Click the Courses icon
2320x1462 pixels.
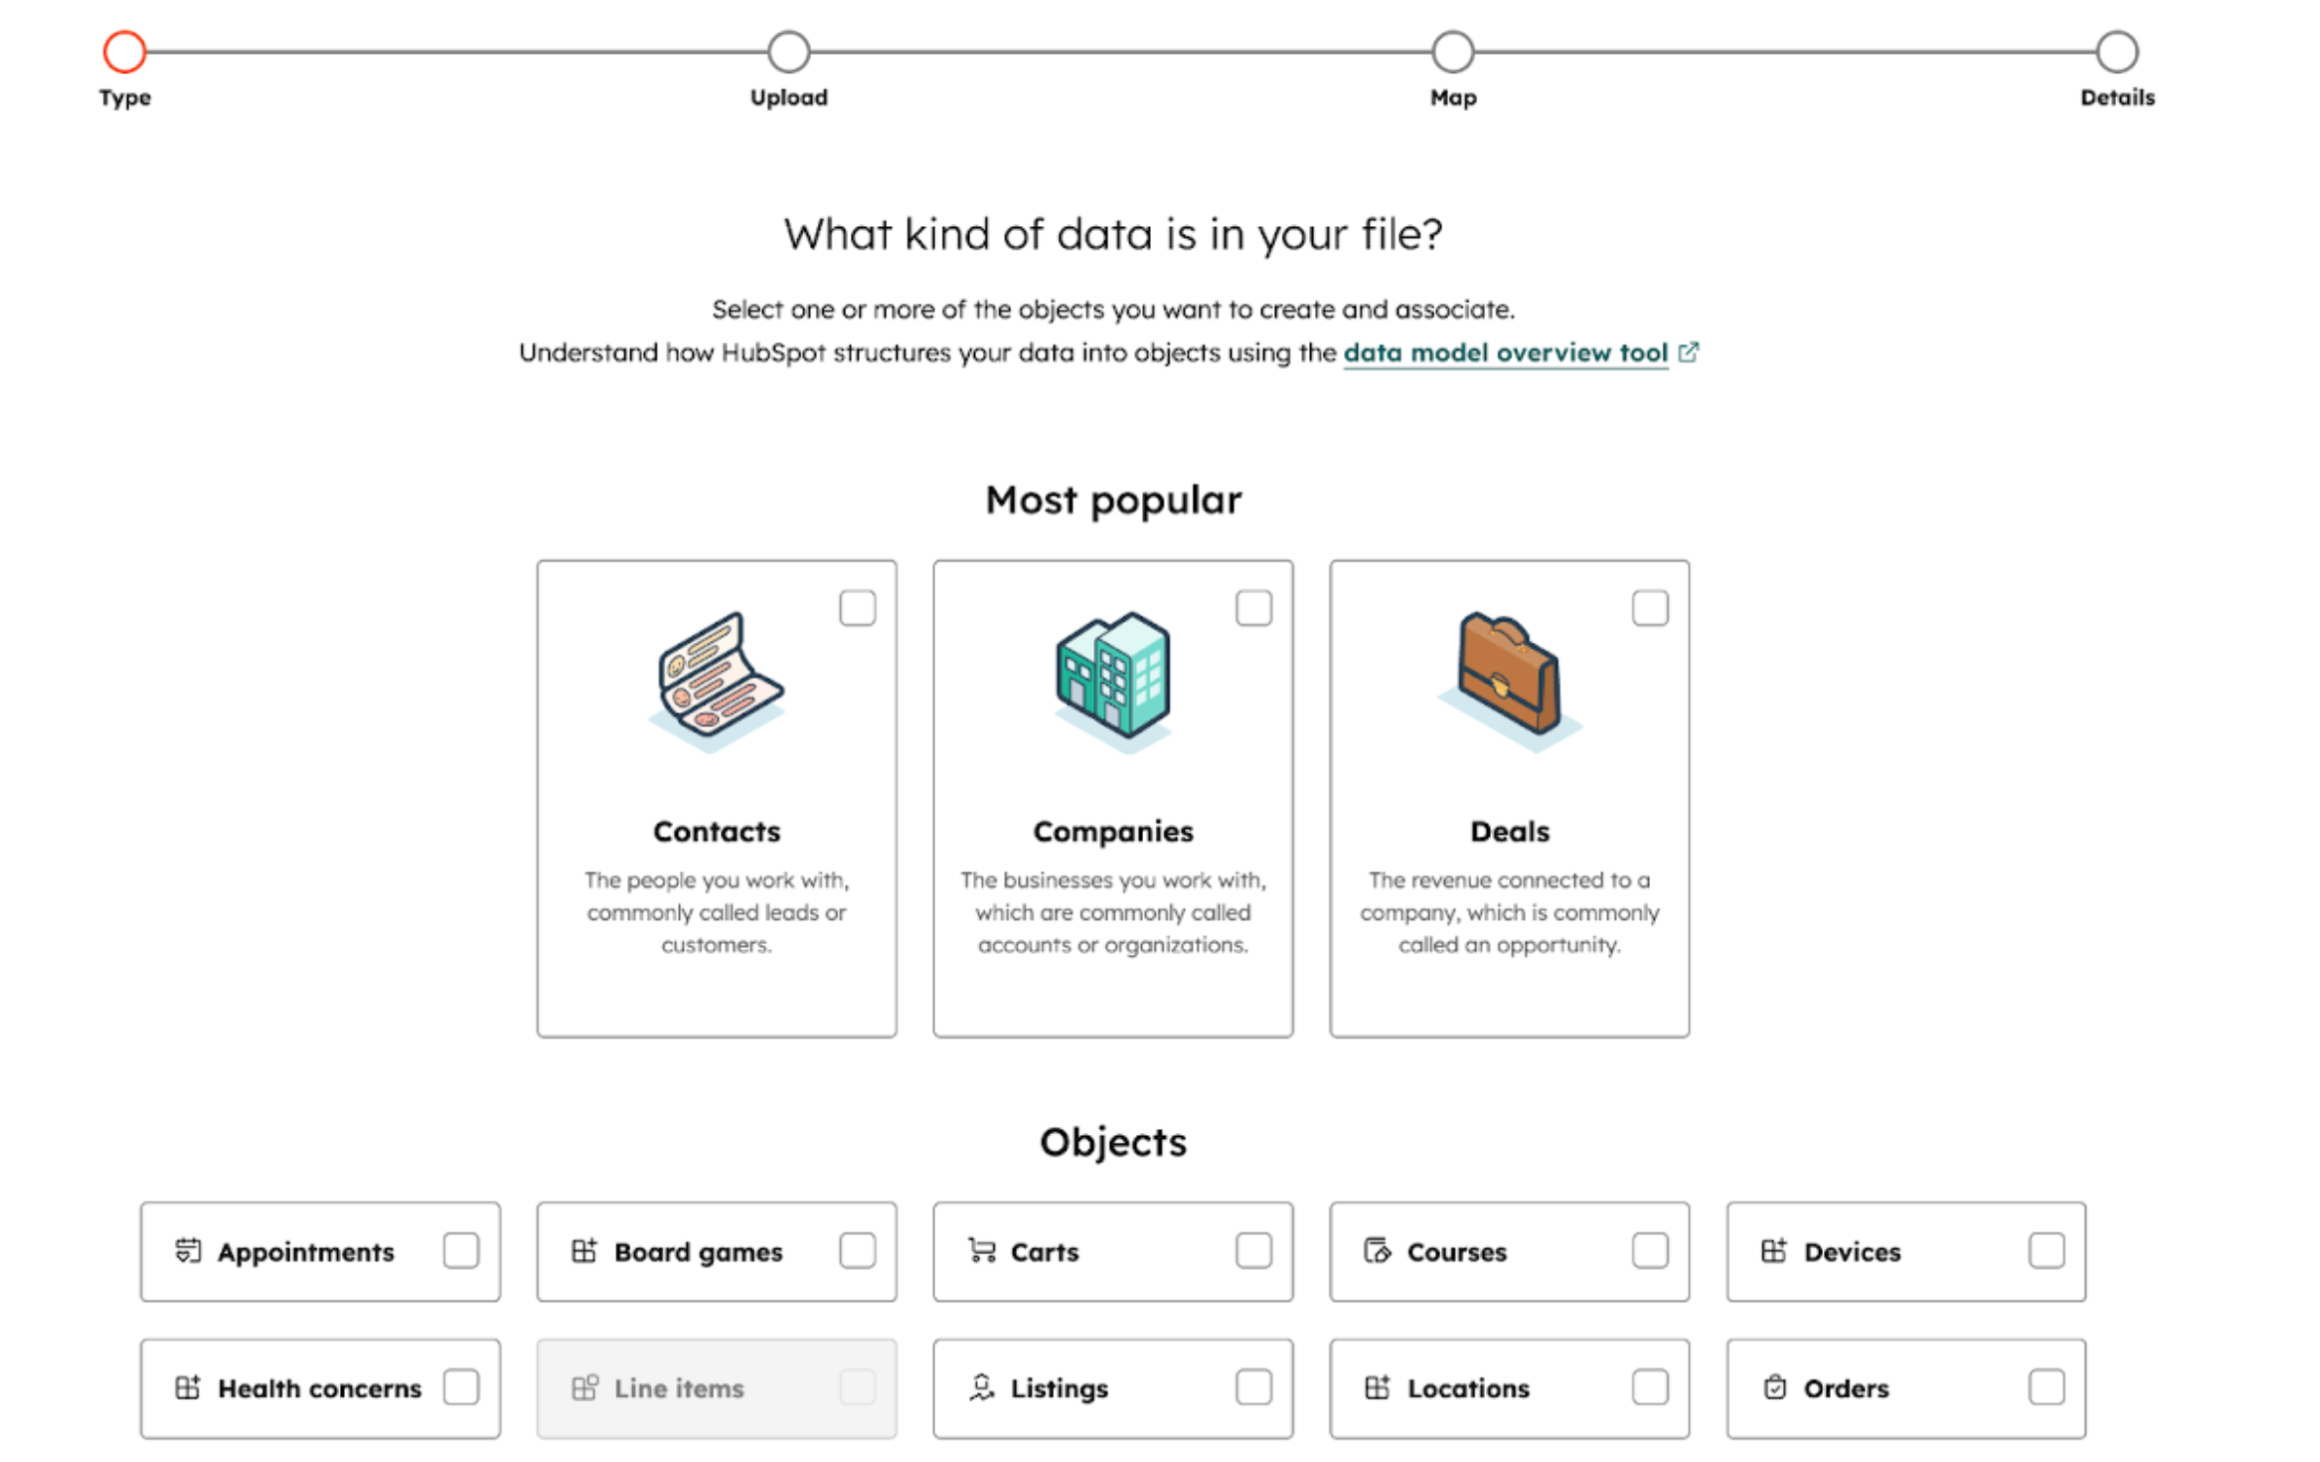1377,1251
